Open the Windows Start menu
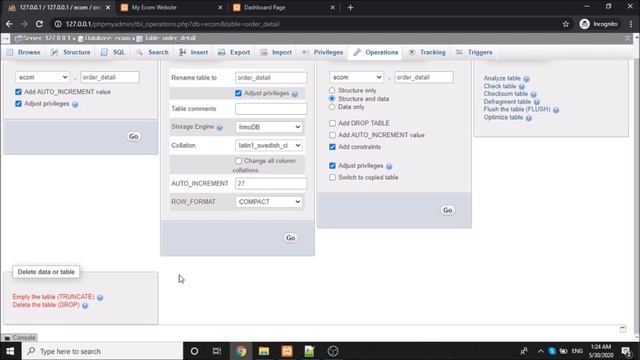This screenshot has width=640, height=360. pyautogui.click(x=10, y=351)
